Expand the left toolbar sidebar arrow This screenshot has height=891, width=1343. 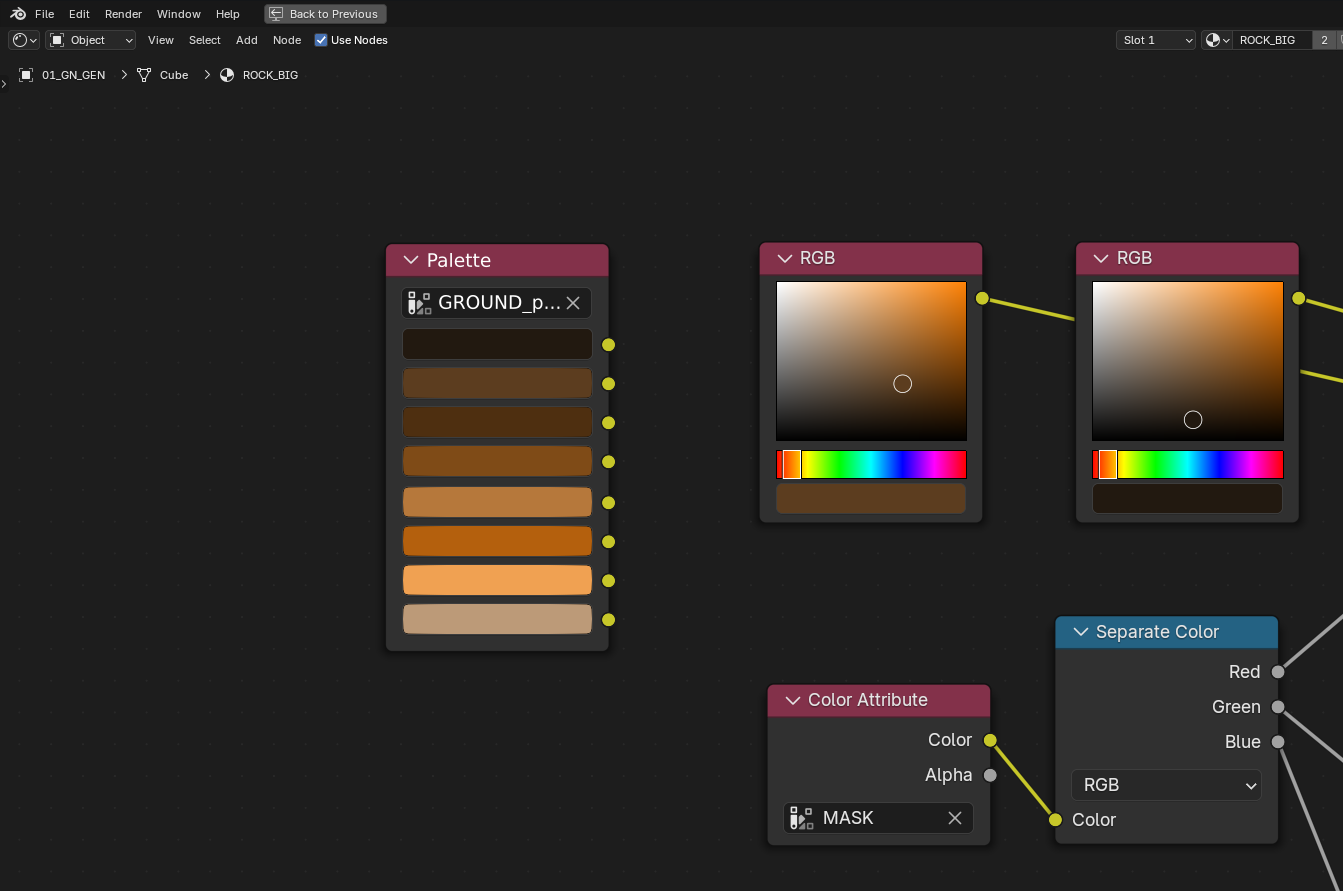[4, 84]
